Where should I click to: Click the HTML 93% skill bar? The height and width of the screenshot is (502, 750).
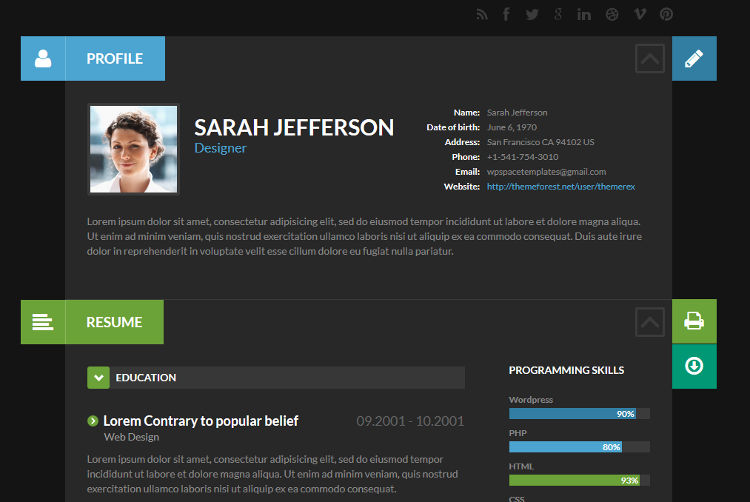pyautogui.click(x=579, y=480)
